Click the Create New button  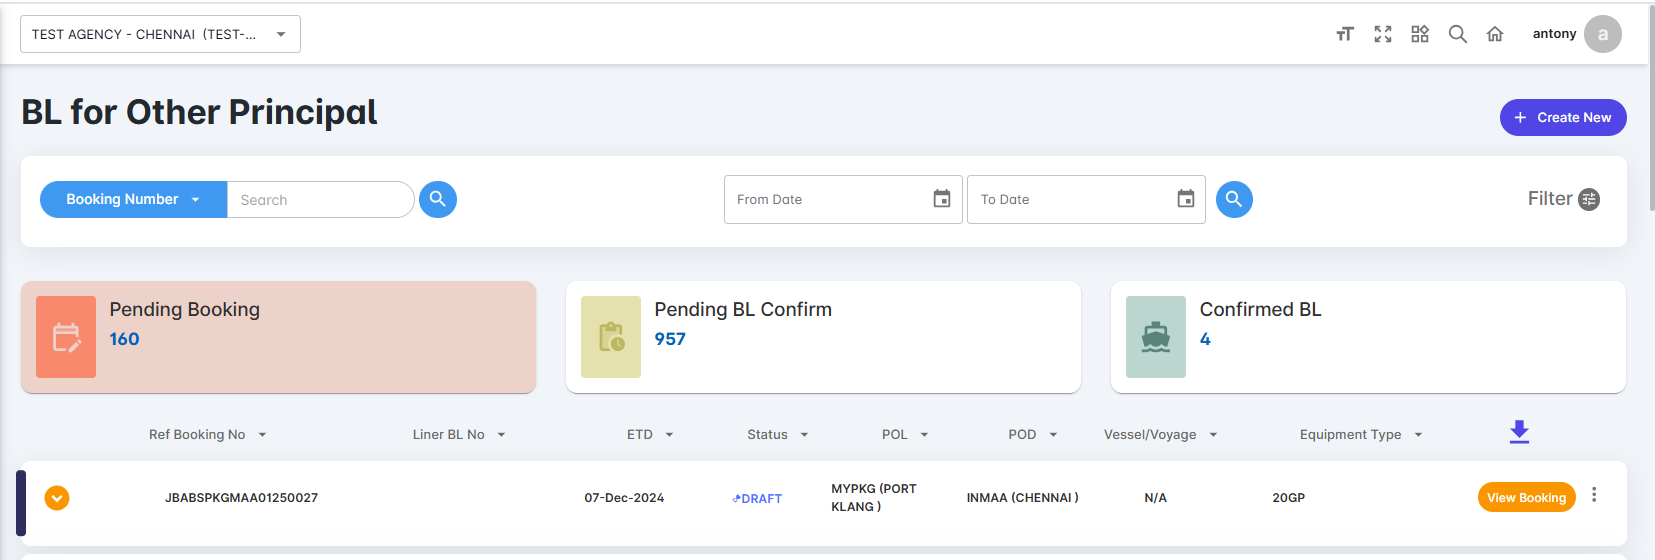click(1563, 117)
